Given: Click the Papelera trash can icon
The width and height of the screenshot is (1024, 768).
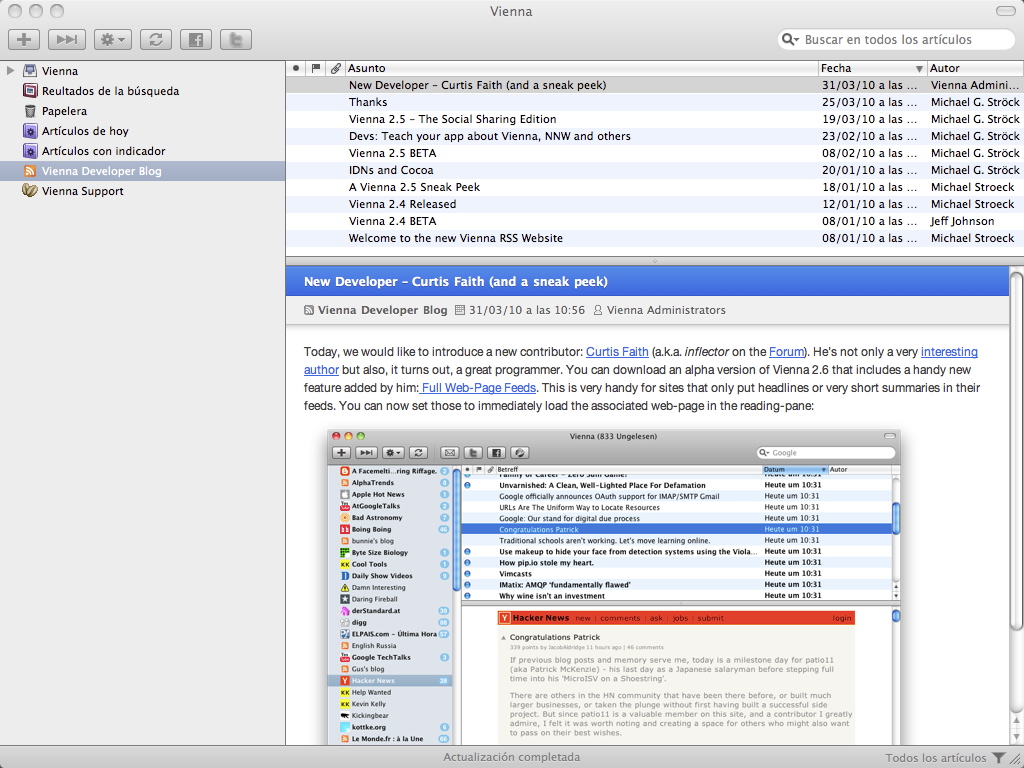Looking at the screenshot, I should (x=30, y=111).
